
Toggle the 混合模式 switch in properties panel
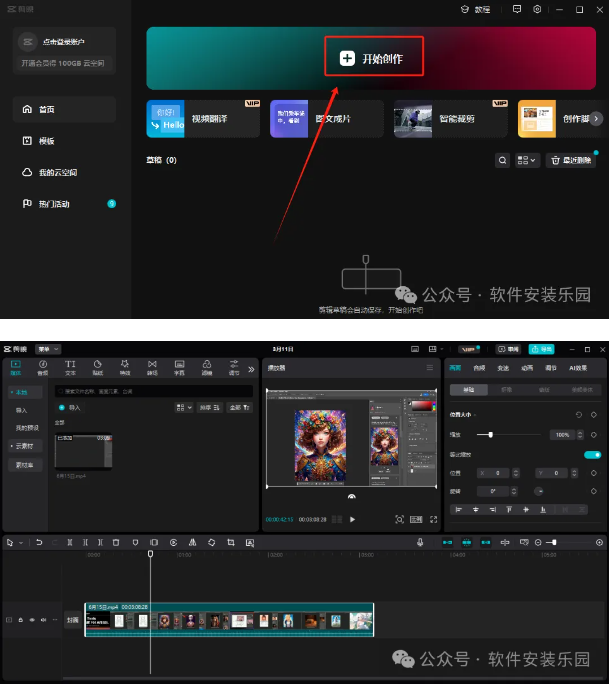[x=592, y=454]
